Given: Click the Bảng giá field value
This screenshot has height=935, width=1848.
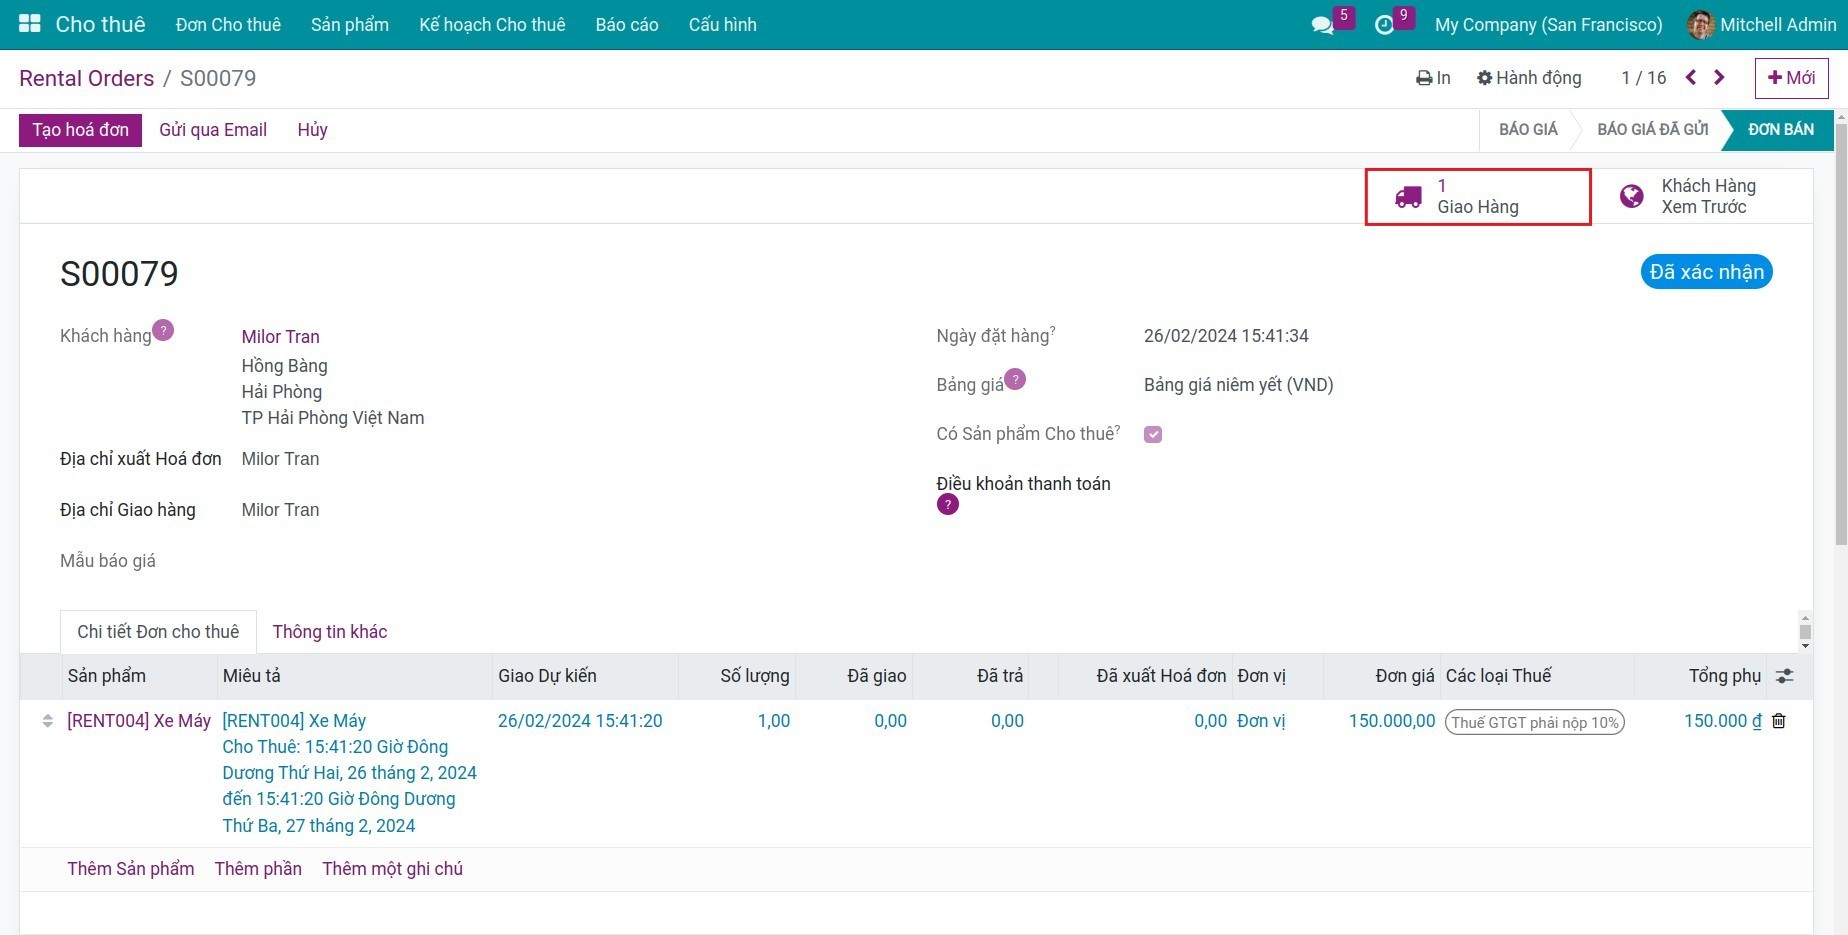Looking at the screenshot, I should click(x=1238, y=385).
